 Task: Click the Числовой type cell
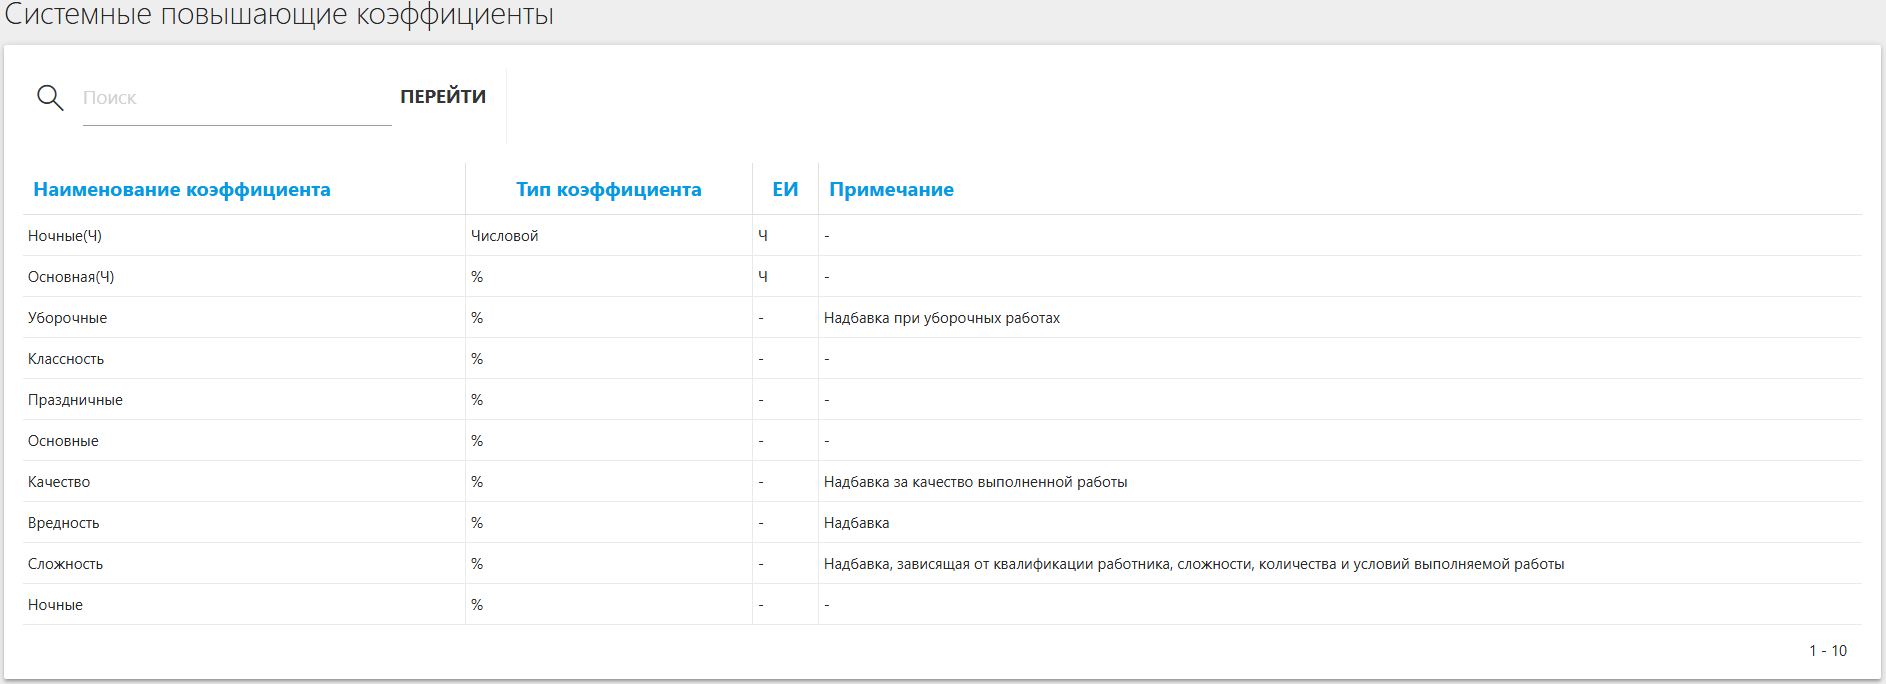504,236
